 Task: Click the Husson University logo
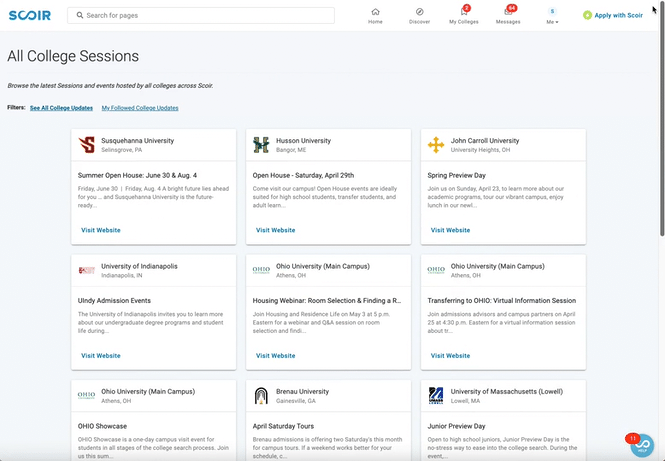[261, 145]
